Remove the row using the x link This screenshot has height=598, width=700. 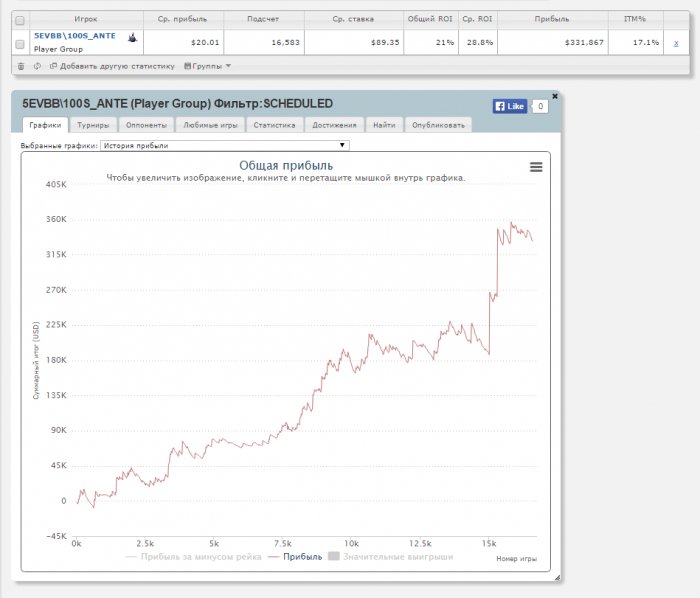pyautogui.click(x=675, y=42)
